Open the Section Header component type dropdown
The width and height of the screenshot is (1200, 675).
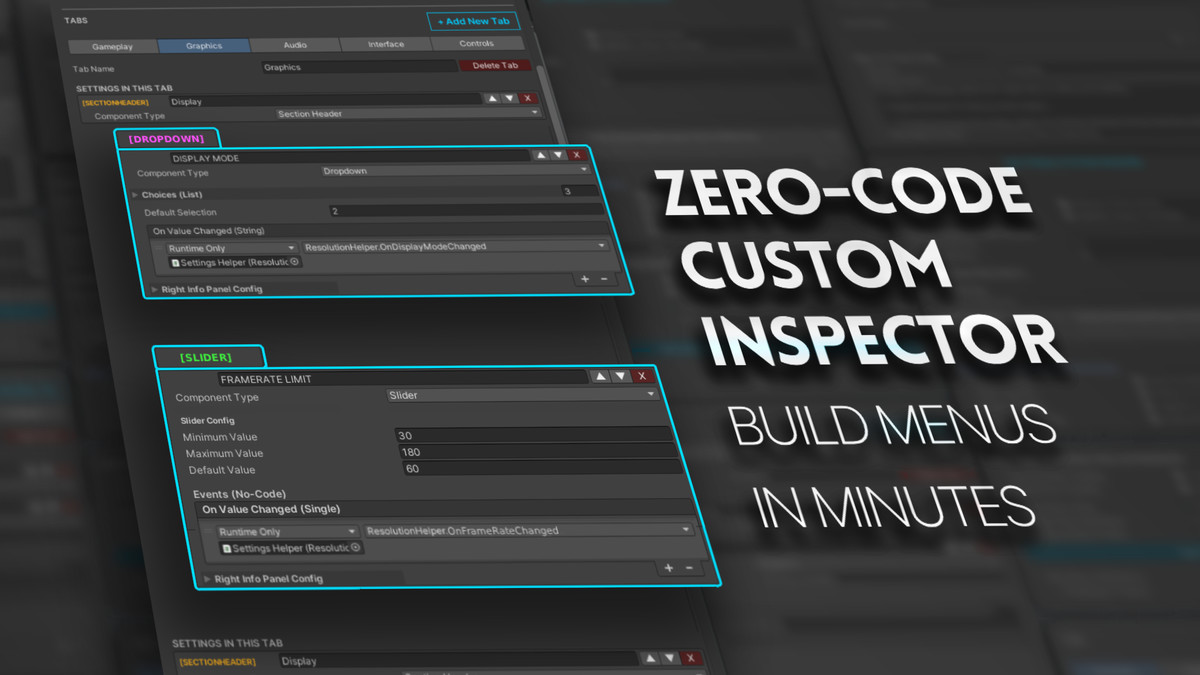coord(408,114)
